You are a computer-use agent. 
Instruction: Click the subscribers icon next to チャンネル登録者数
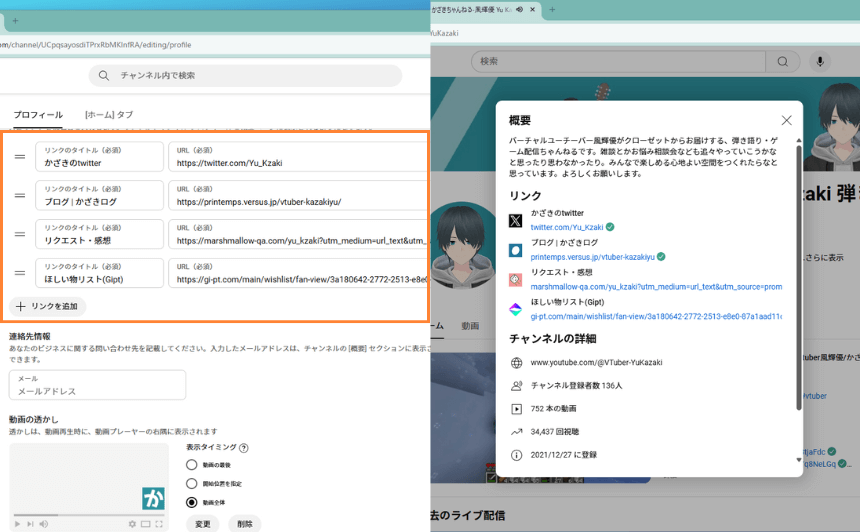pos(516,386)
